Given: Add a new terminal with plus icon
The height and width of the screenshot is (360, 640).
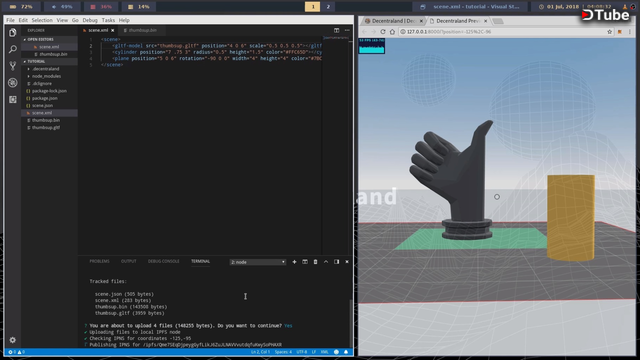Looking at the screenshot, I should [x=294, y=262].
